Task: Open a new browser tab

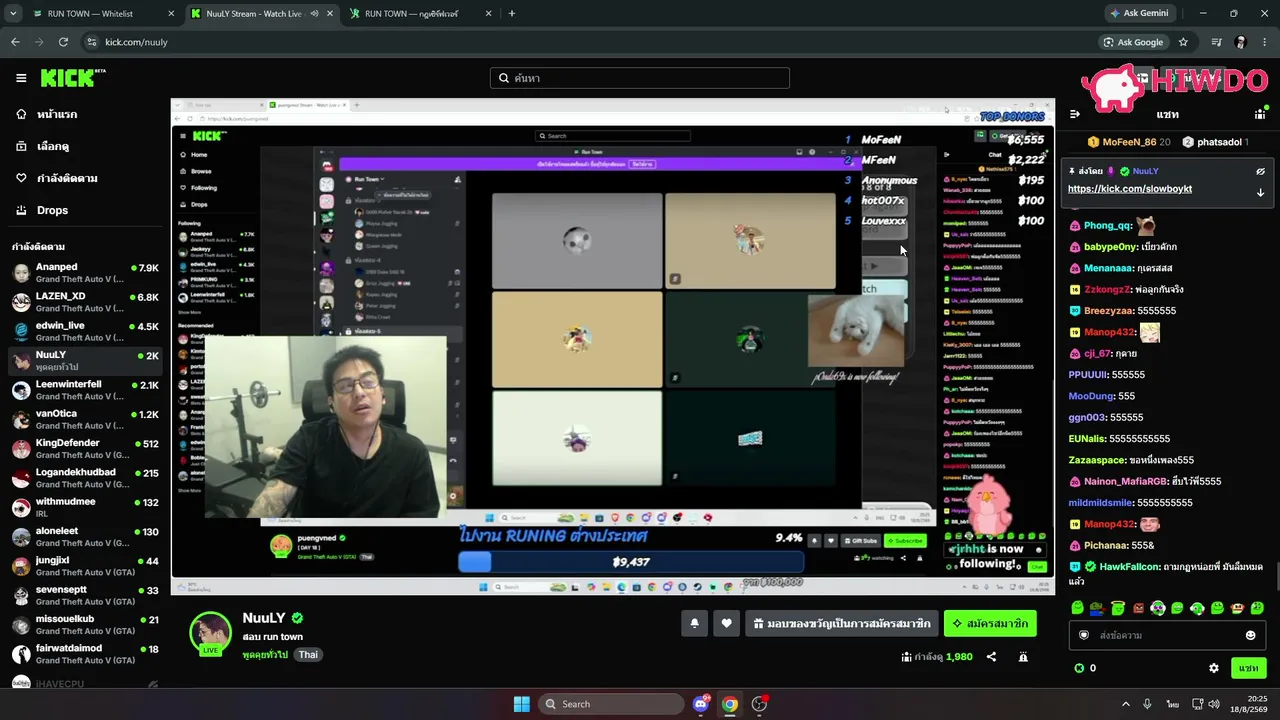Action: click(512, 14)
